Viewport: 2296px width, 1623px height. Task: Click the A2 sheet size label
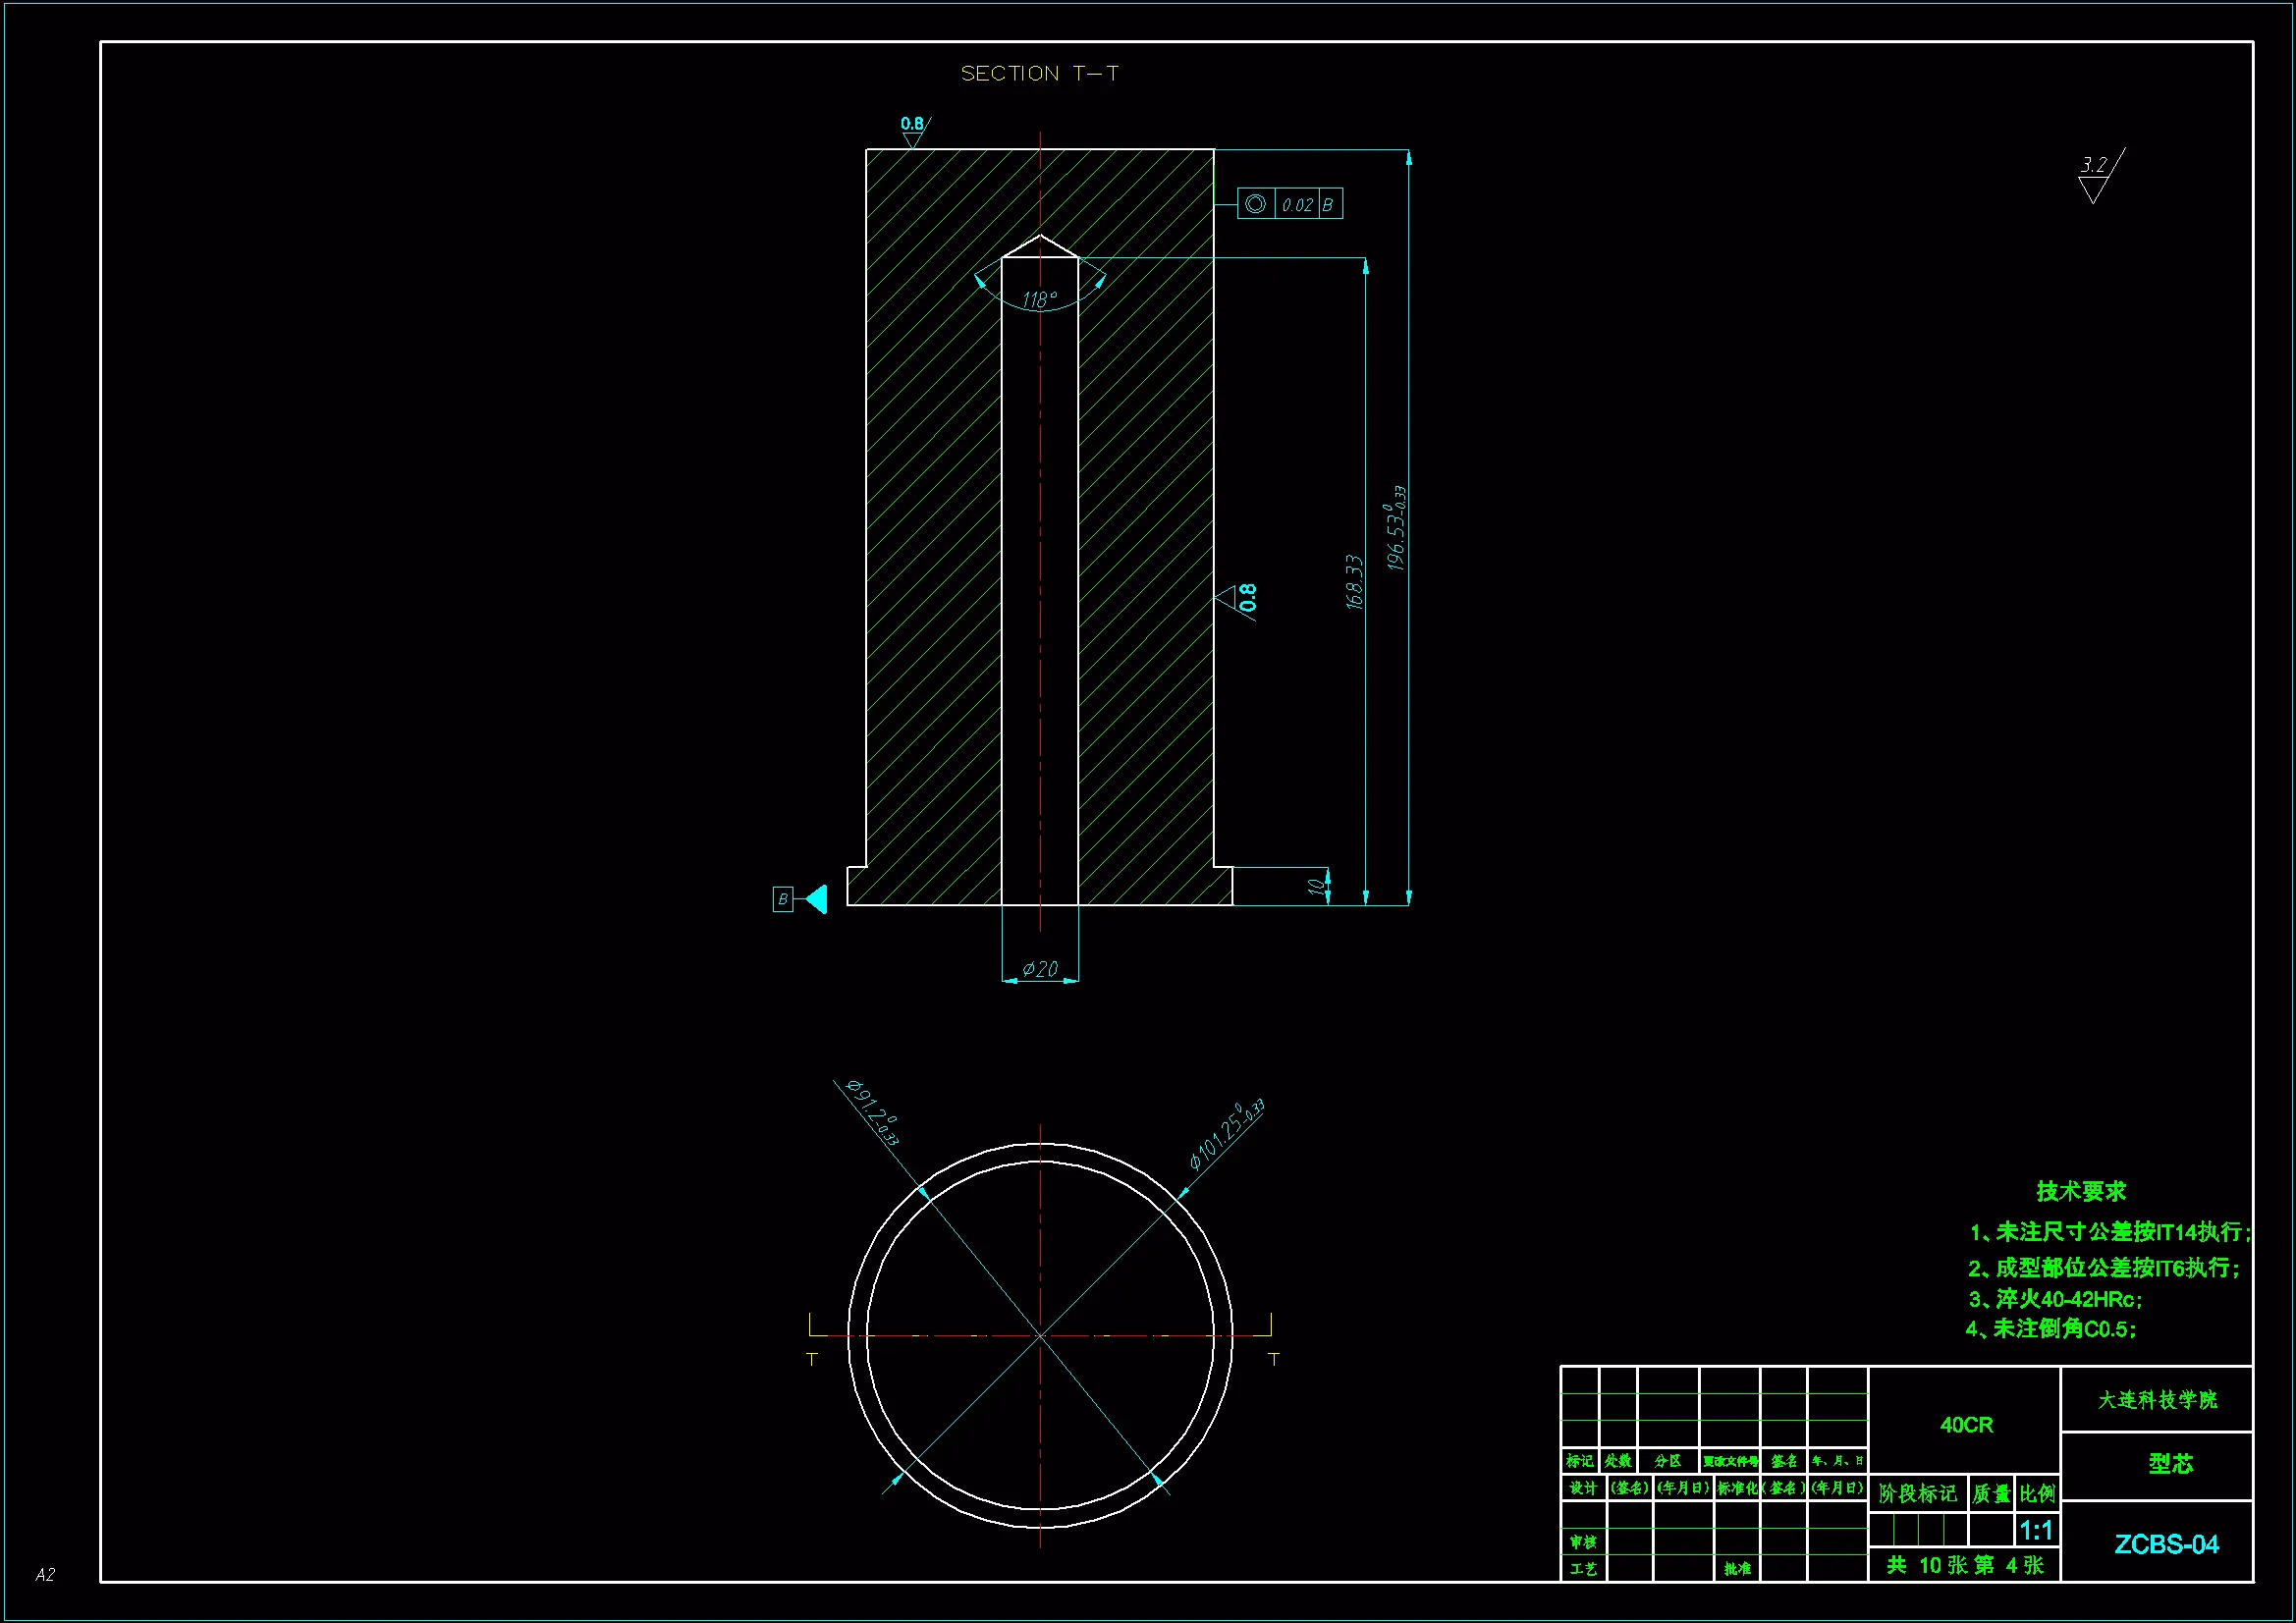45,1575
